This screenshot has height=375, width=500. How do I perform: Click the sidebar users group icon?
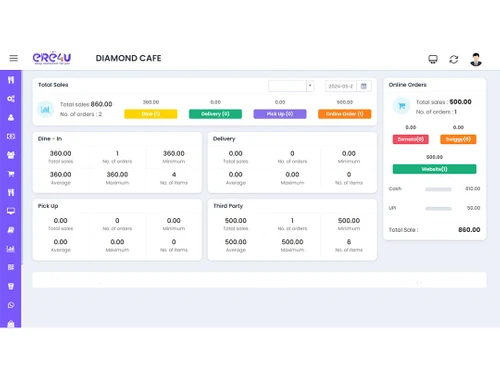11,155
